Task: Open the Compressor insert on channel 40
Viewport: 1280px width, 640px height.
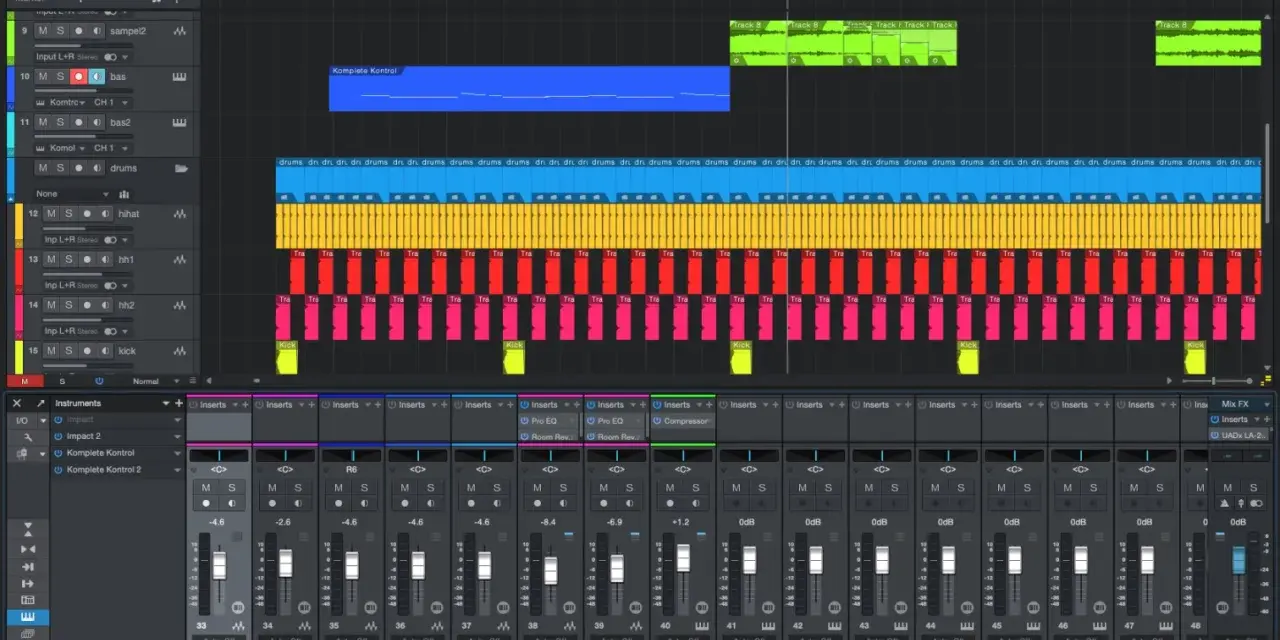Action: [x=685, y=421]
